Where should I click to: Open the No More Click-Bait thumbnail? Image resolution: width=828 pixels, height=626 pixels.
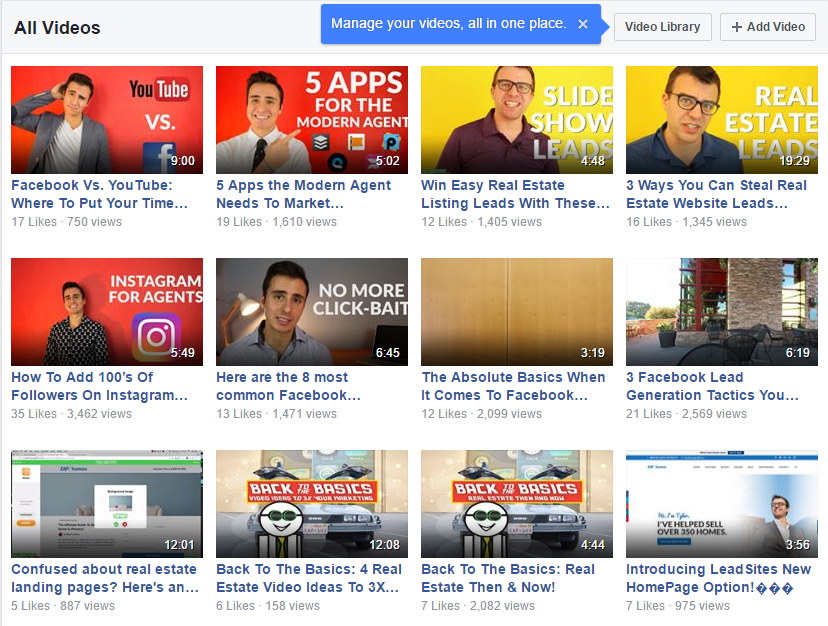coord(312,312)
